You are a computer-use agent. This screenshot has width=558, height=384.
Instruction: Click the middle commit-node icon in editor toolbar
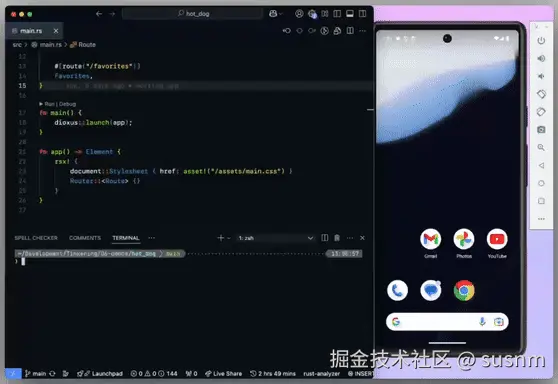point(300,31)
